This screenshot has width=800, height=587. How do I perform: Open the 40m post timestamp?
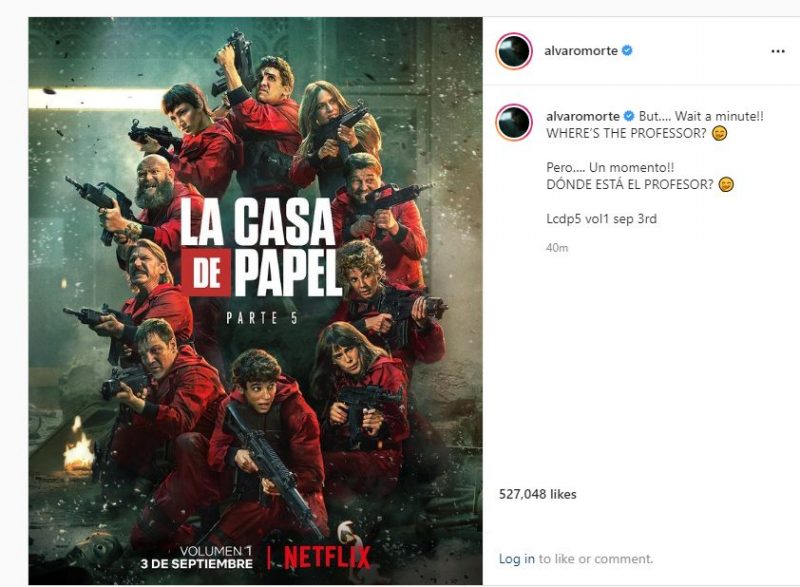557,248
